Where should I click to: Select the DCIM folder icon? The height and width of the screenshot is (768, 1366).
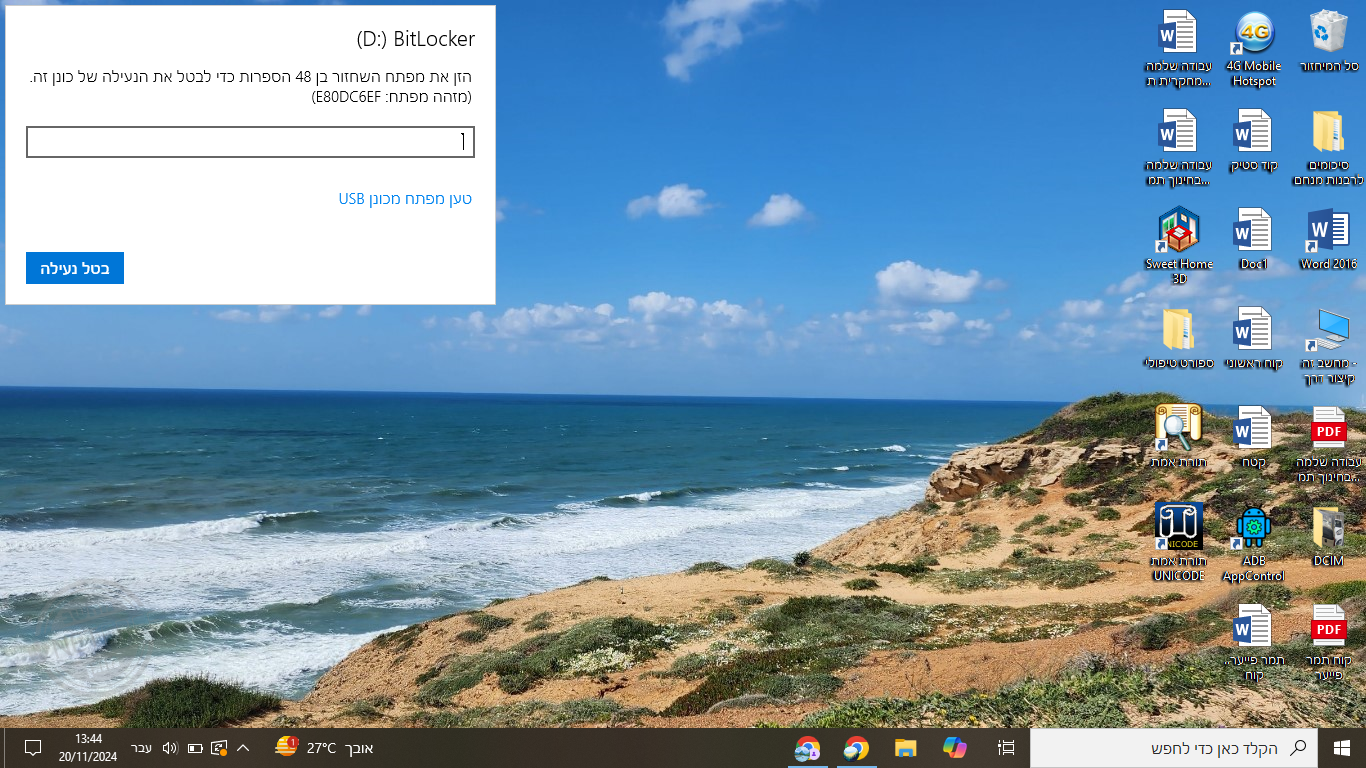[x=1329, y=536]
